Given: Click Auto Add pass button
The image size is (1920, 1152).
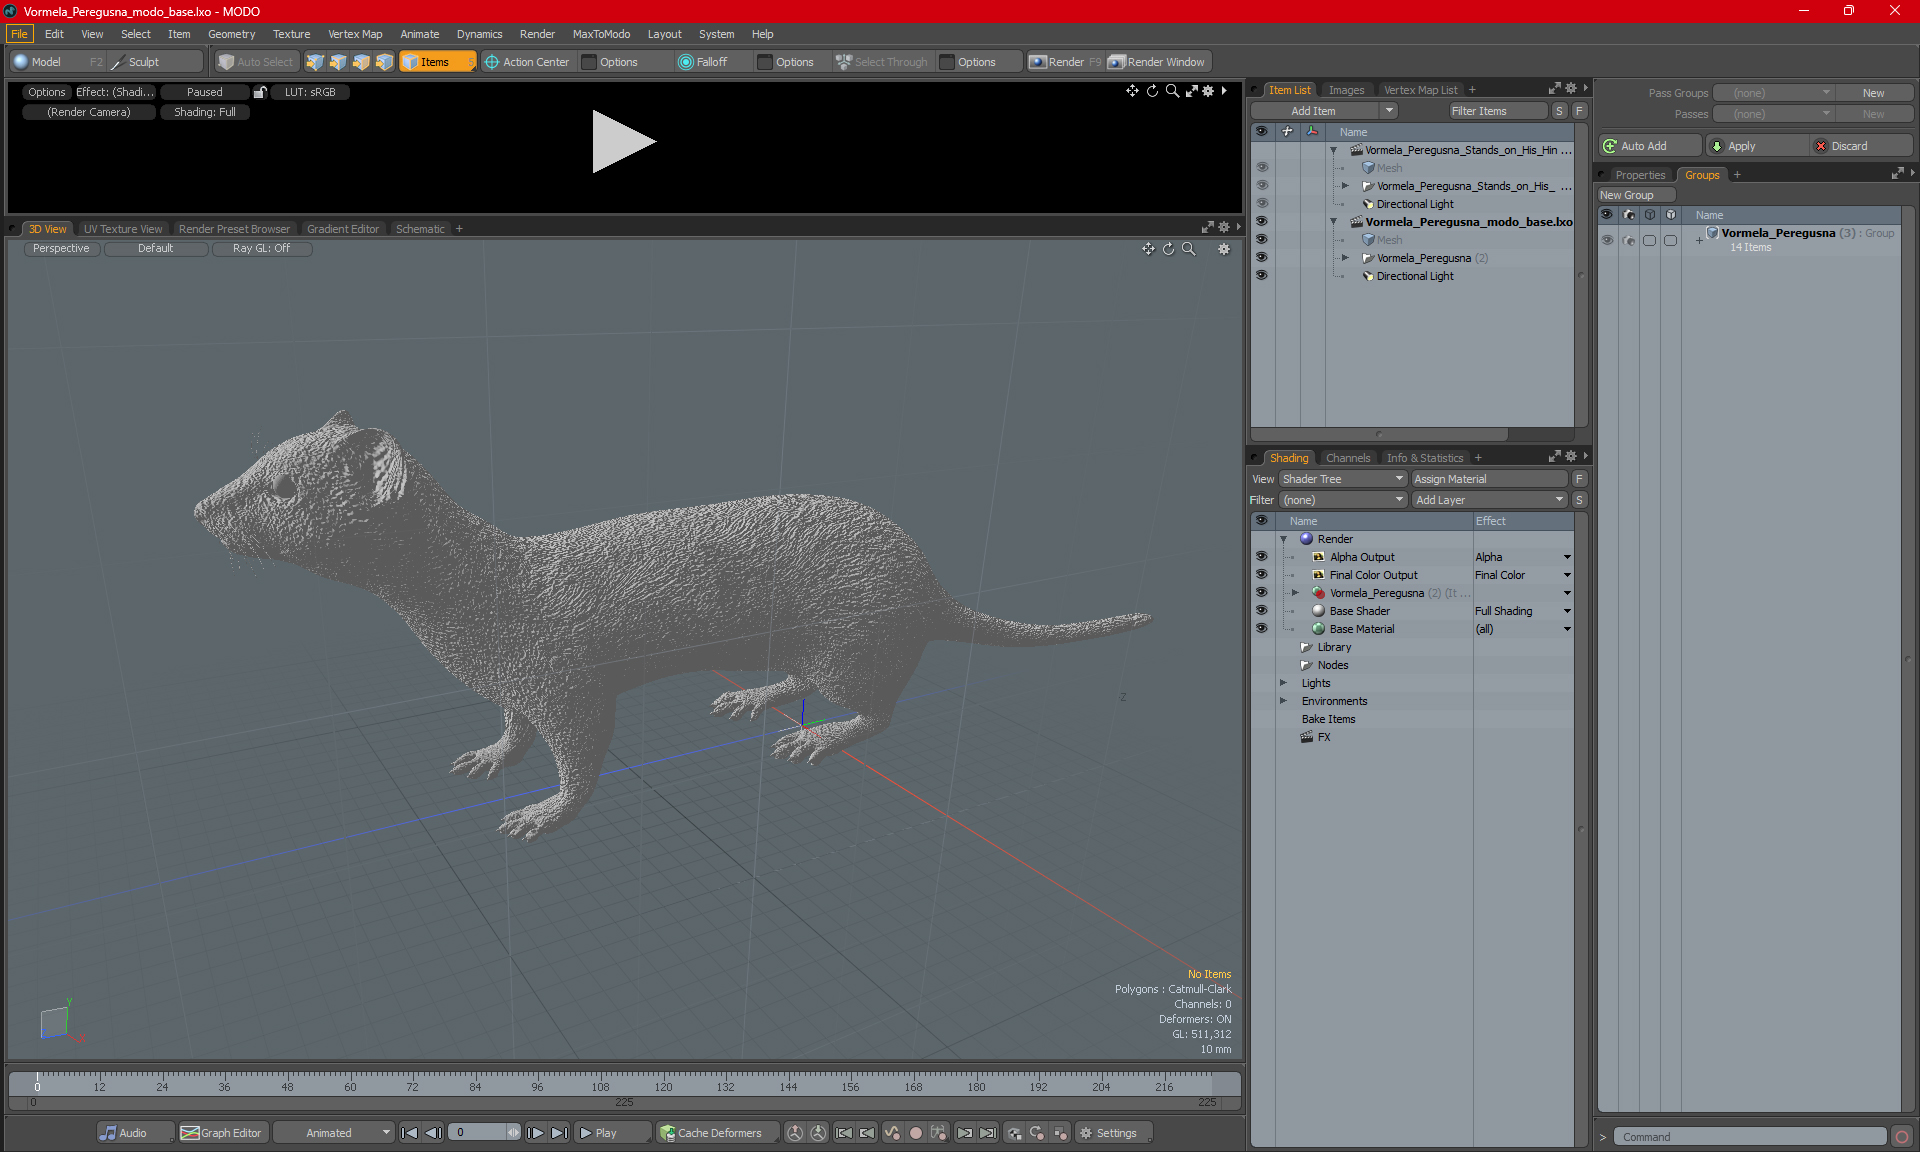Looking at the screenshot, I should (1648, 146).
